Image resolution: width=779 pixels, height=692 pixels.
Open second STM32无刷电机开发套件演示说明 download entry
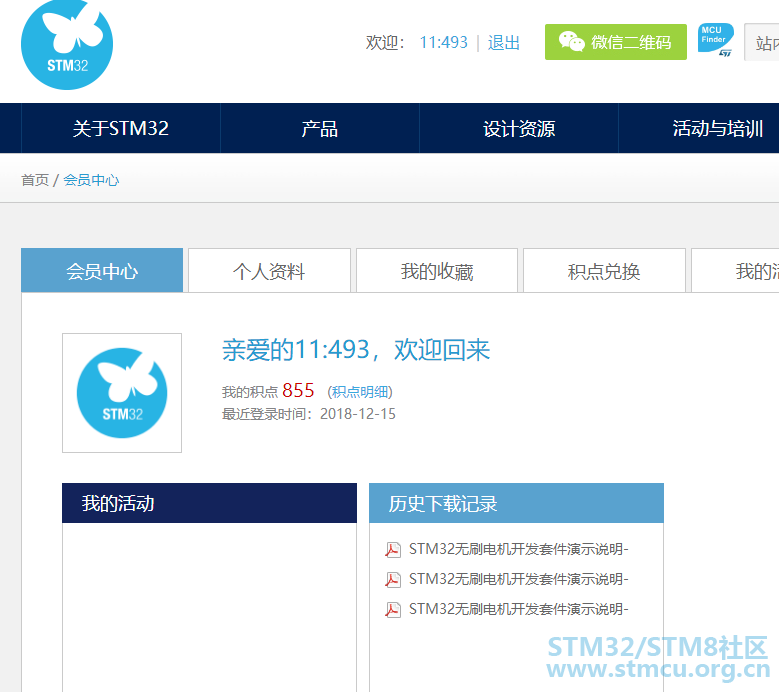[x=519, y=579]
